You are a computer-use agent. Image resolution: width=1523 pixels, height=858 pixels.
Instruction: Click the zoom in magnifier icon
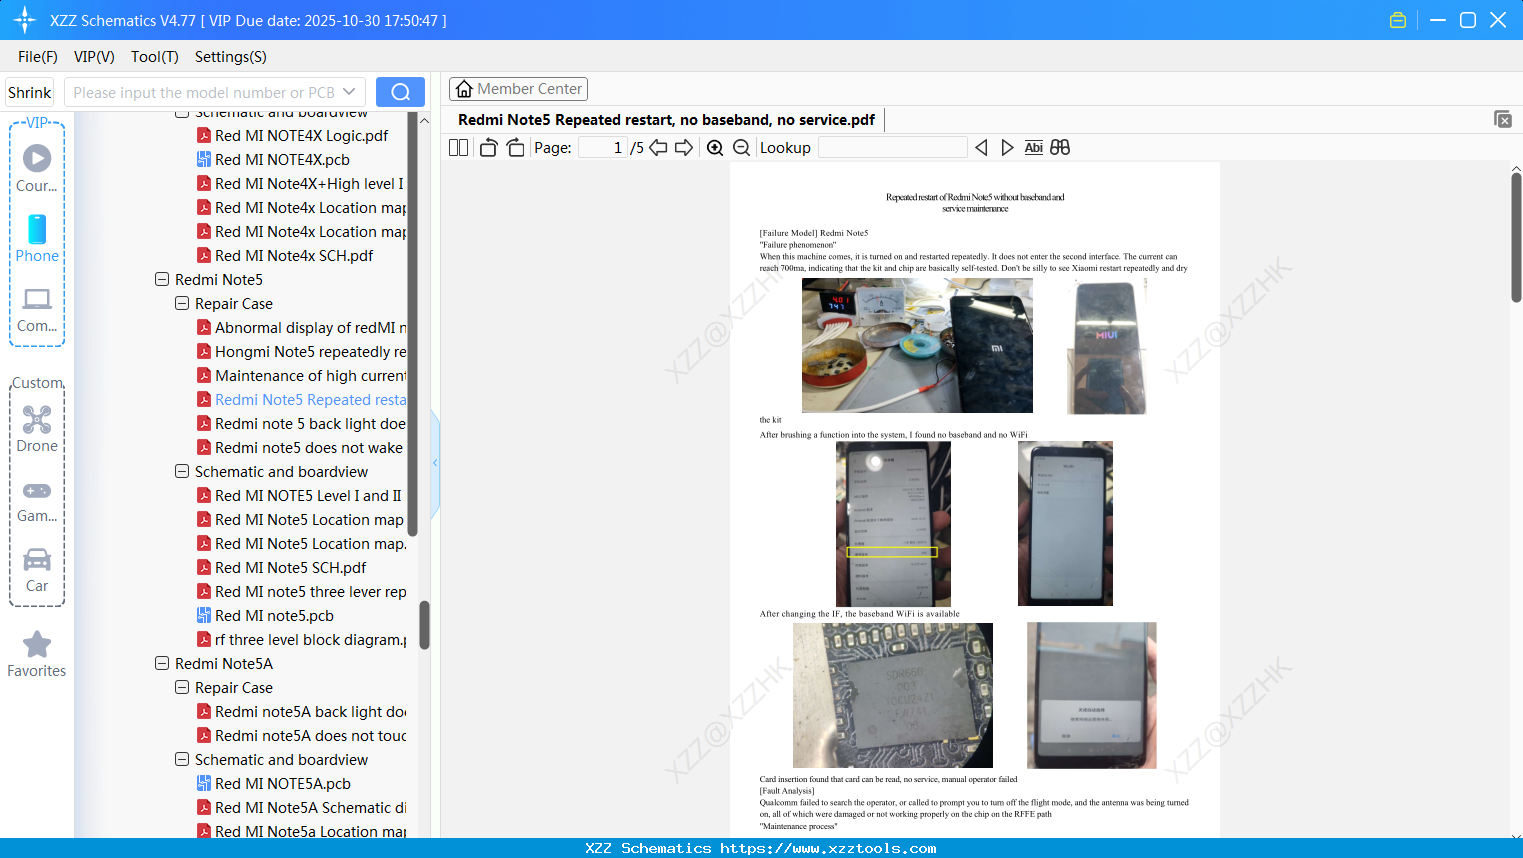[716, 147]
